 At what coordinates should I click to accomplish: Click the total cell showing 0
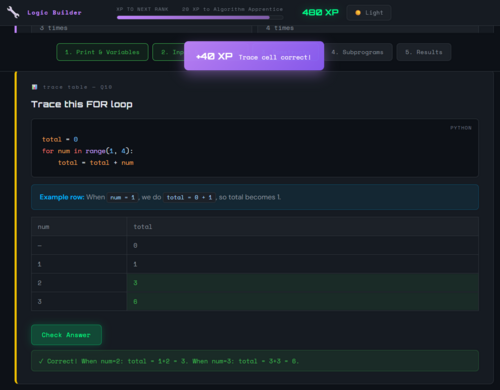coord(303,246)
